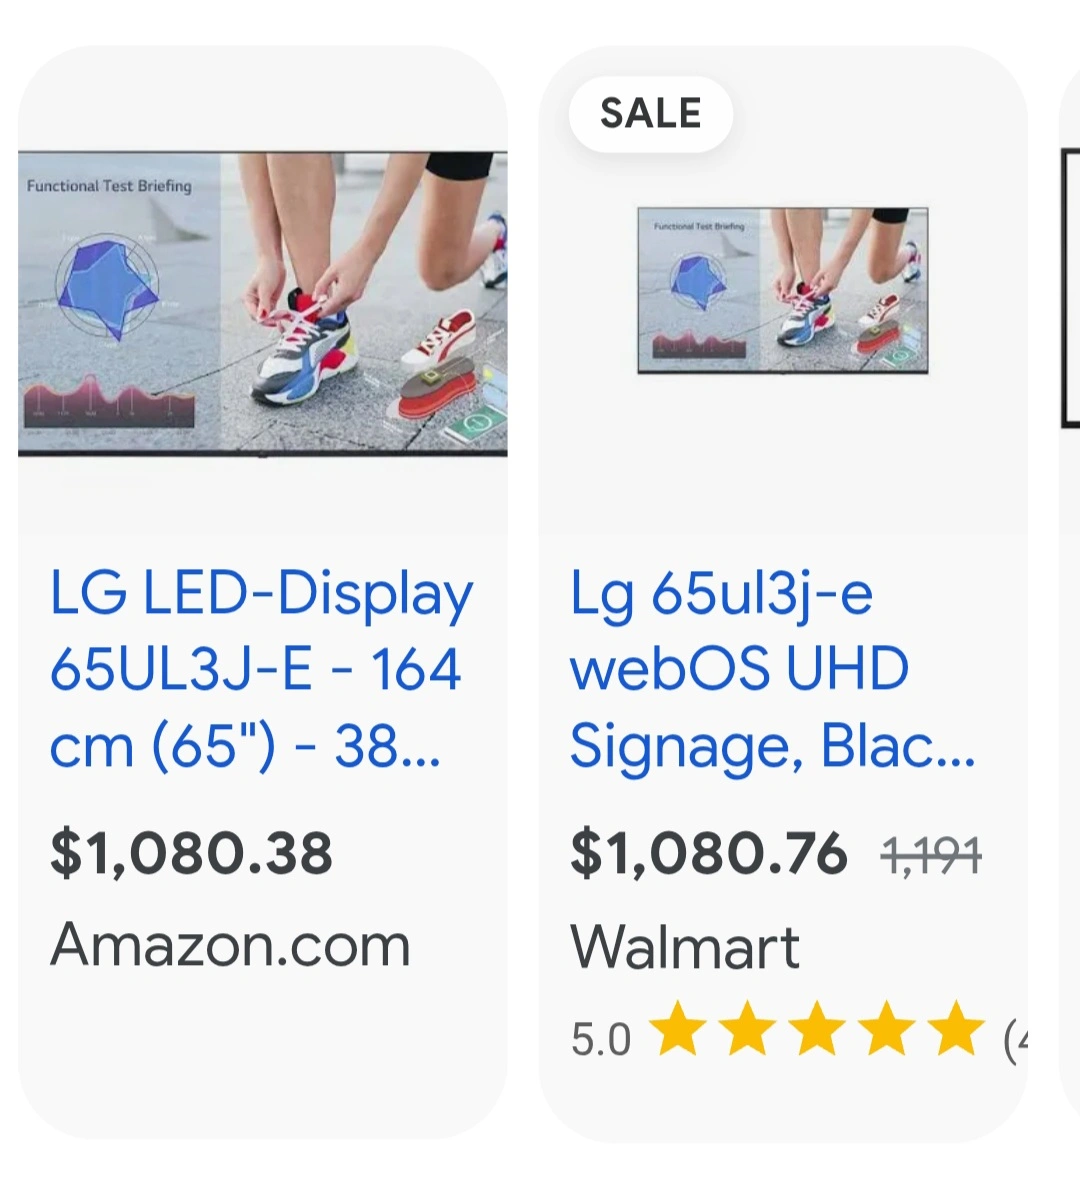This screenshot has height=1184, width=1080.
Task: Click the SALE badge on the Walmart card
Action: click(650, 114)
